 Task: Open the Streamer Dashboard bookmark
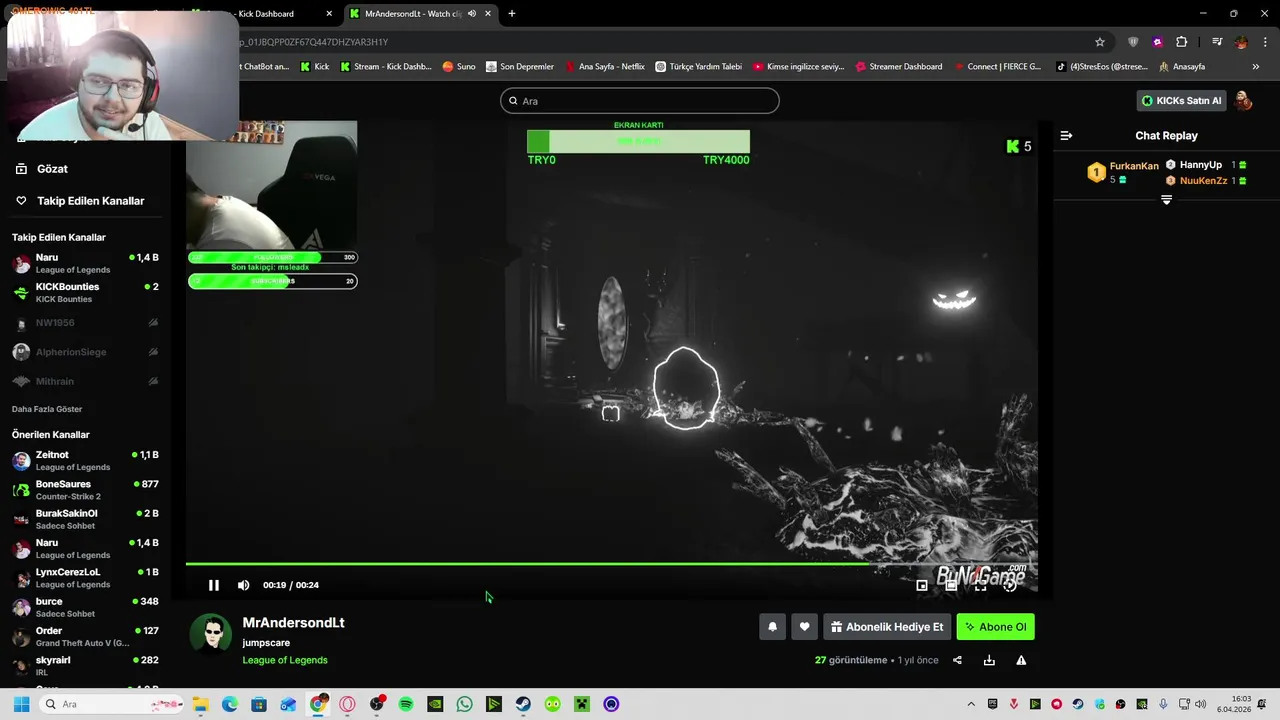(x=899, y=67)
